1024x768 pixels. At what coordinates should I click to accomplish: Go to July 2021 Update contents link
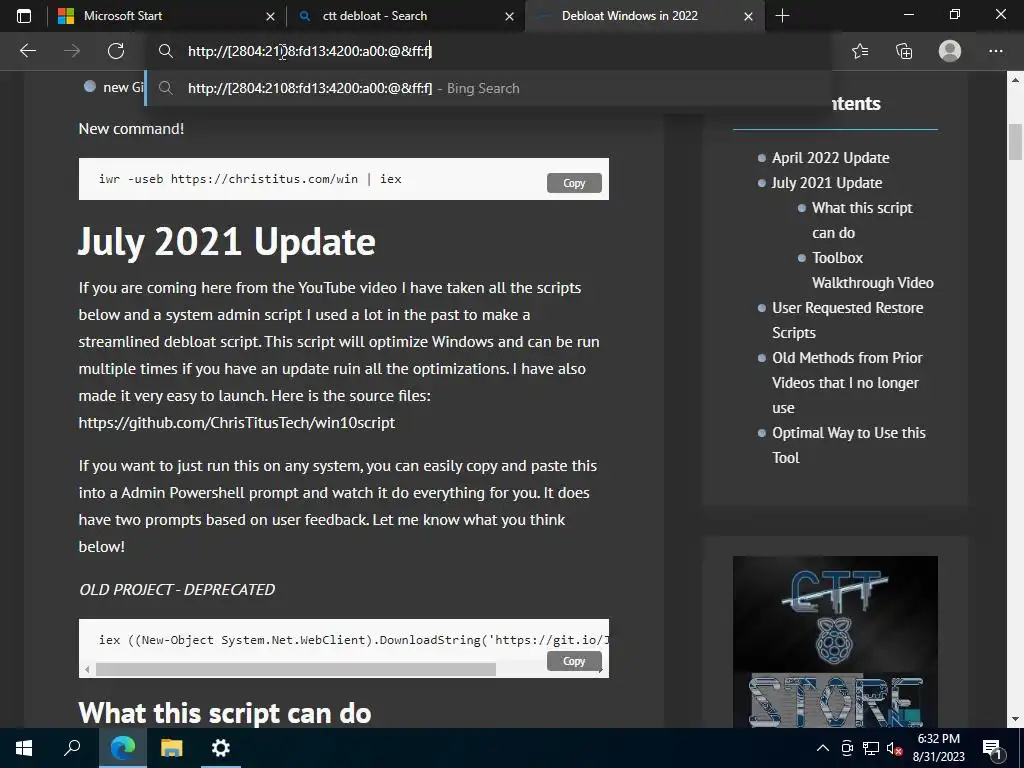click(827, 183)
